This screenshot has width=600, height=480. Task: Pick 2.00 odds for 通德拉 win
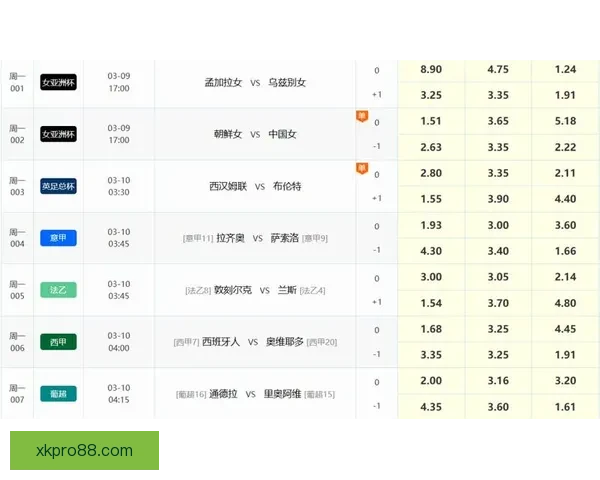[431, 381]
